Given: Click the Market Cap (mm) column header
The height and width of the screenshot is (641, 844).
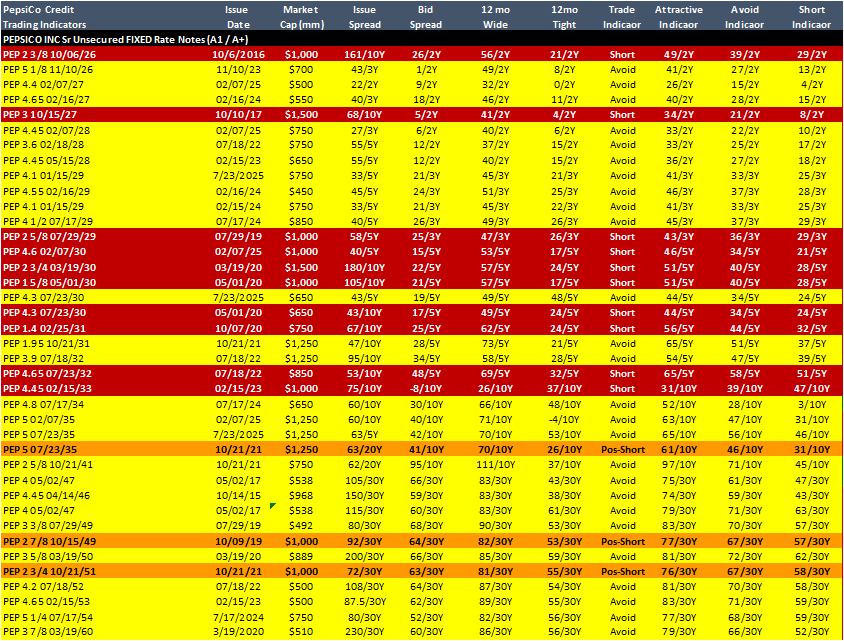Looking at the screenshot, I should [x=301, y=17].
